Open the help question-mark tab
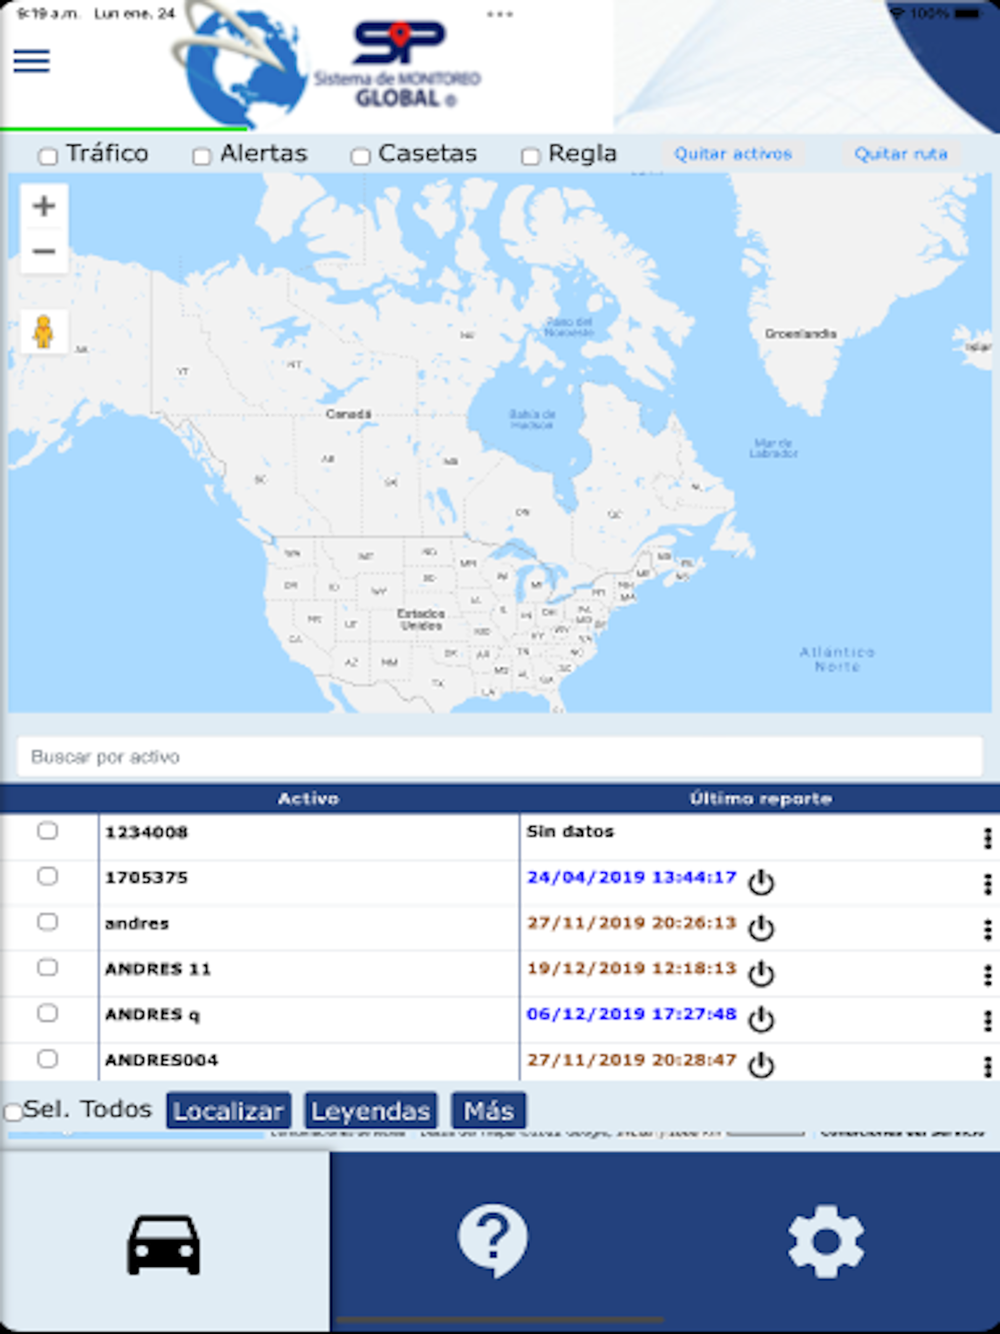This screenshot has width=1000, height=1334. (x=493, y=1242)
